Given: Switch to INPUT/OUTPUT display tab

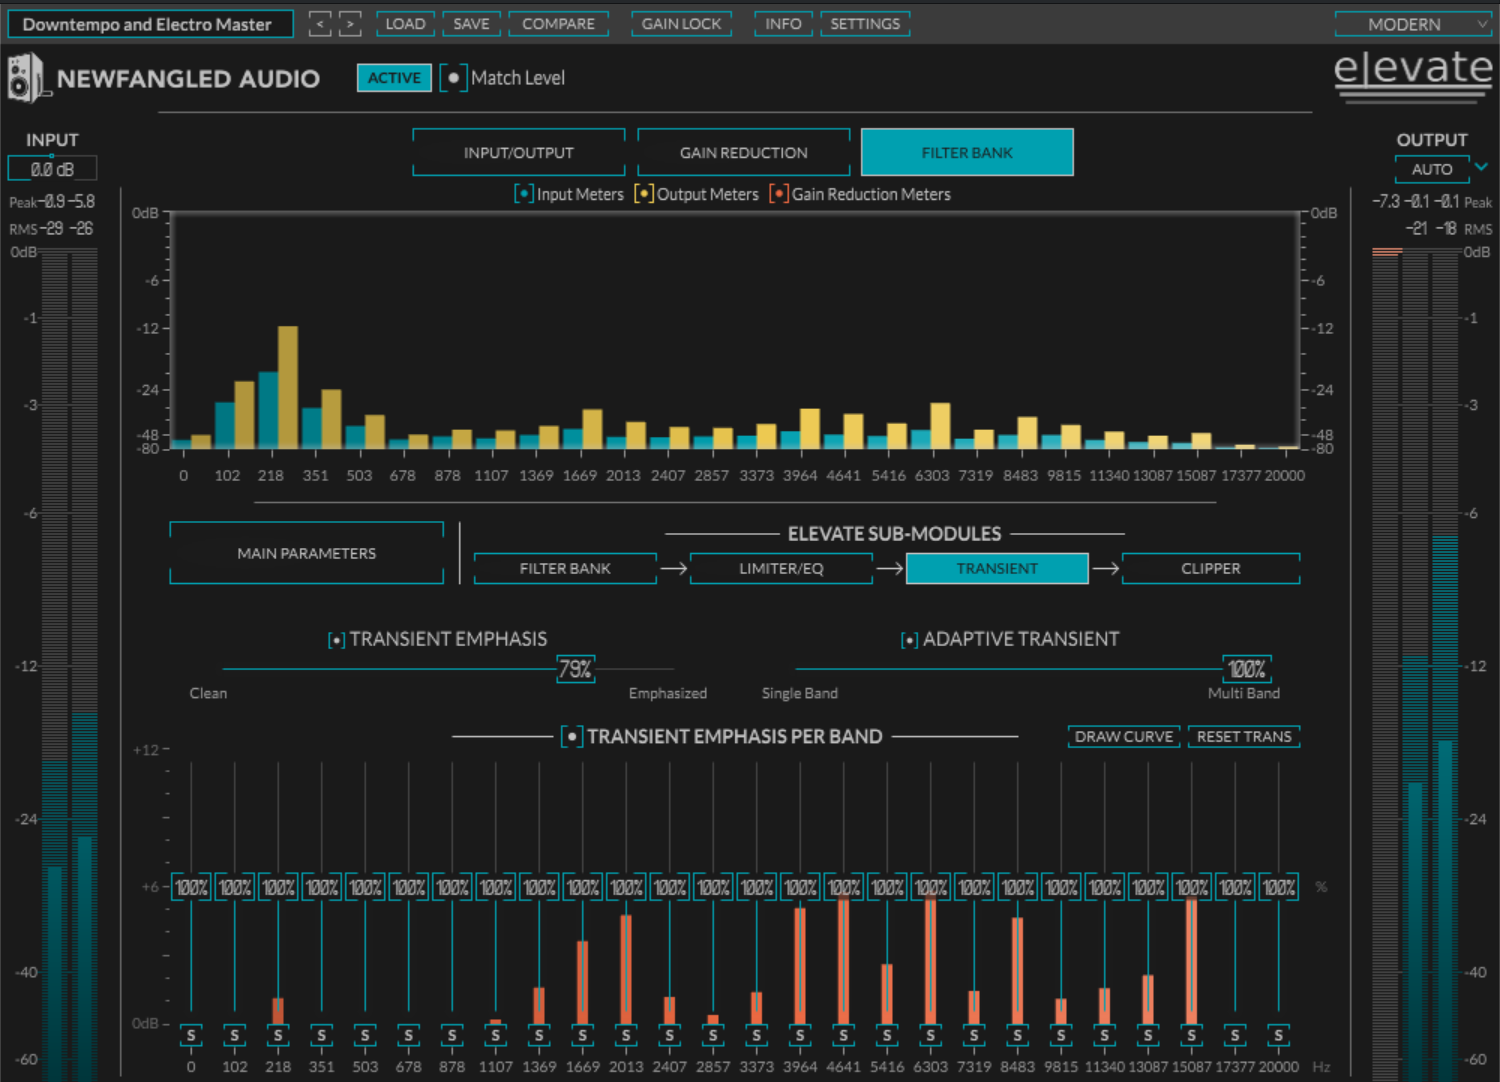Looking at the screenshot, I should [519, 152].
